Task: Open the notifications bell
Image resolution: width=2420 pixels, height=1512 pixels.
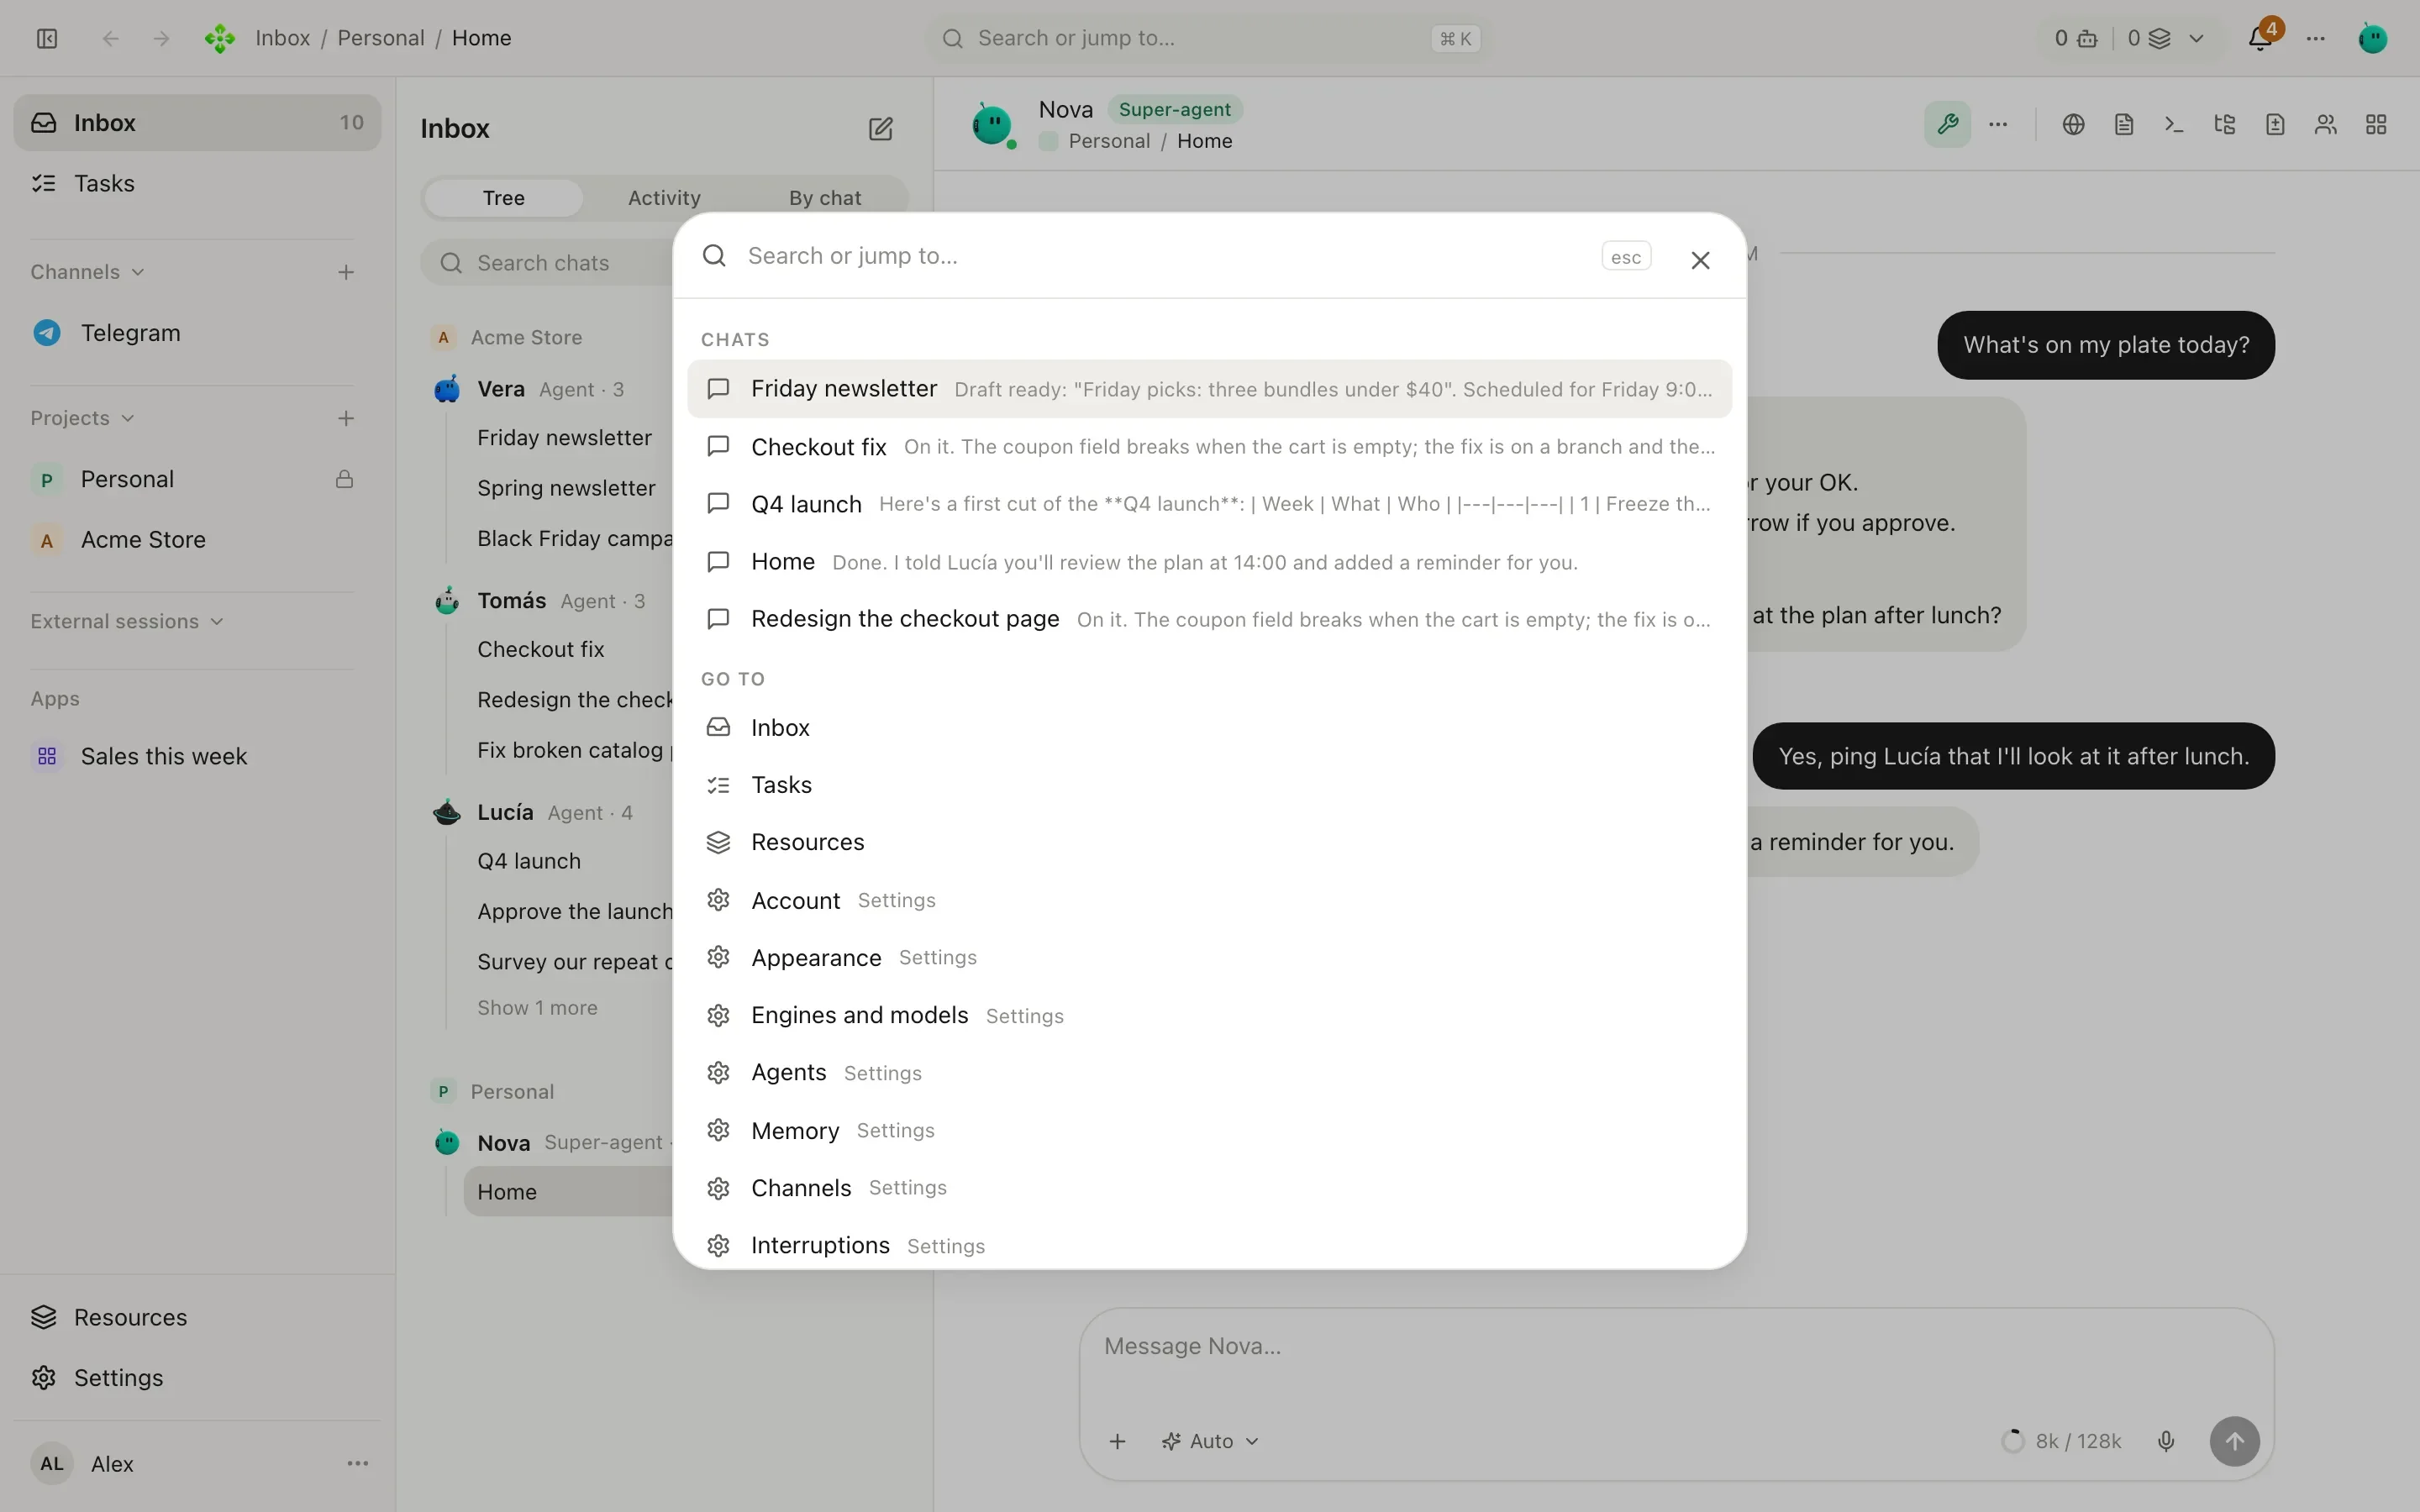Action: (x=2260, y=38)
